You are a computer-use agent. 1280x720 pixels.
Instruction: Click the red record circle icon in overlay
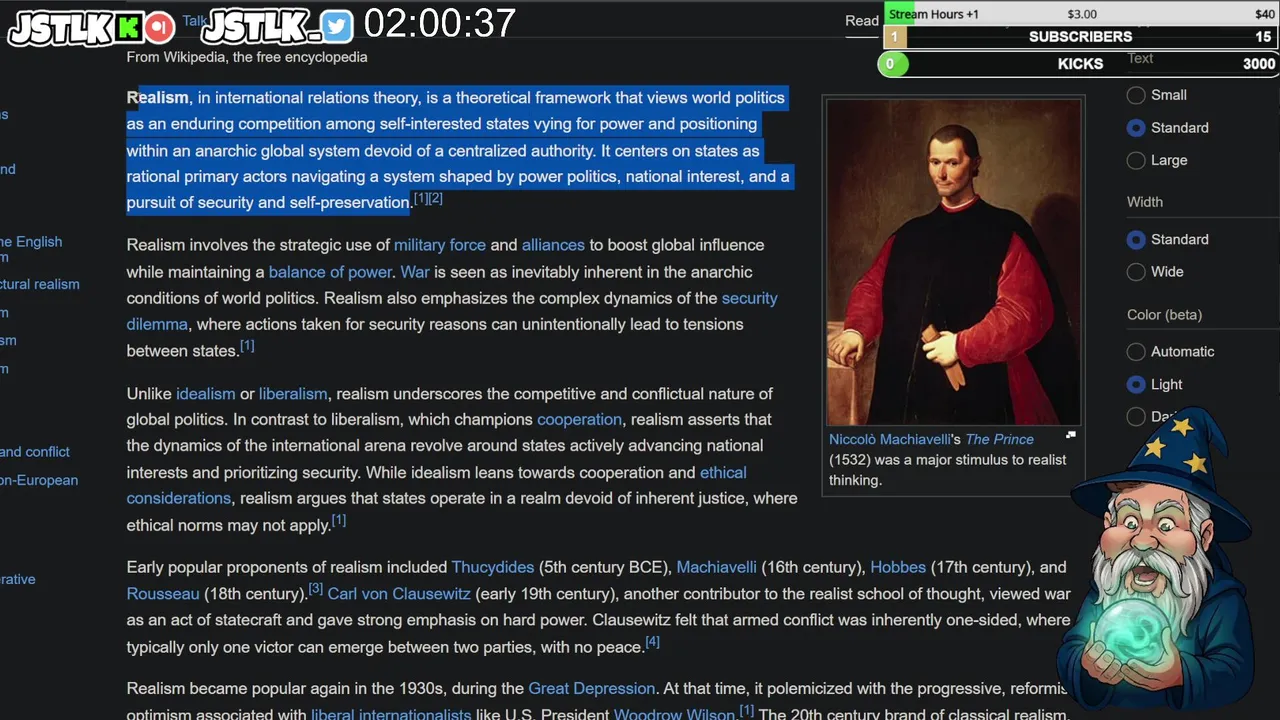click(x=158, y=27)
